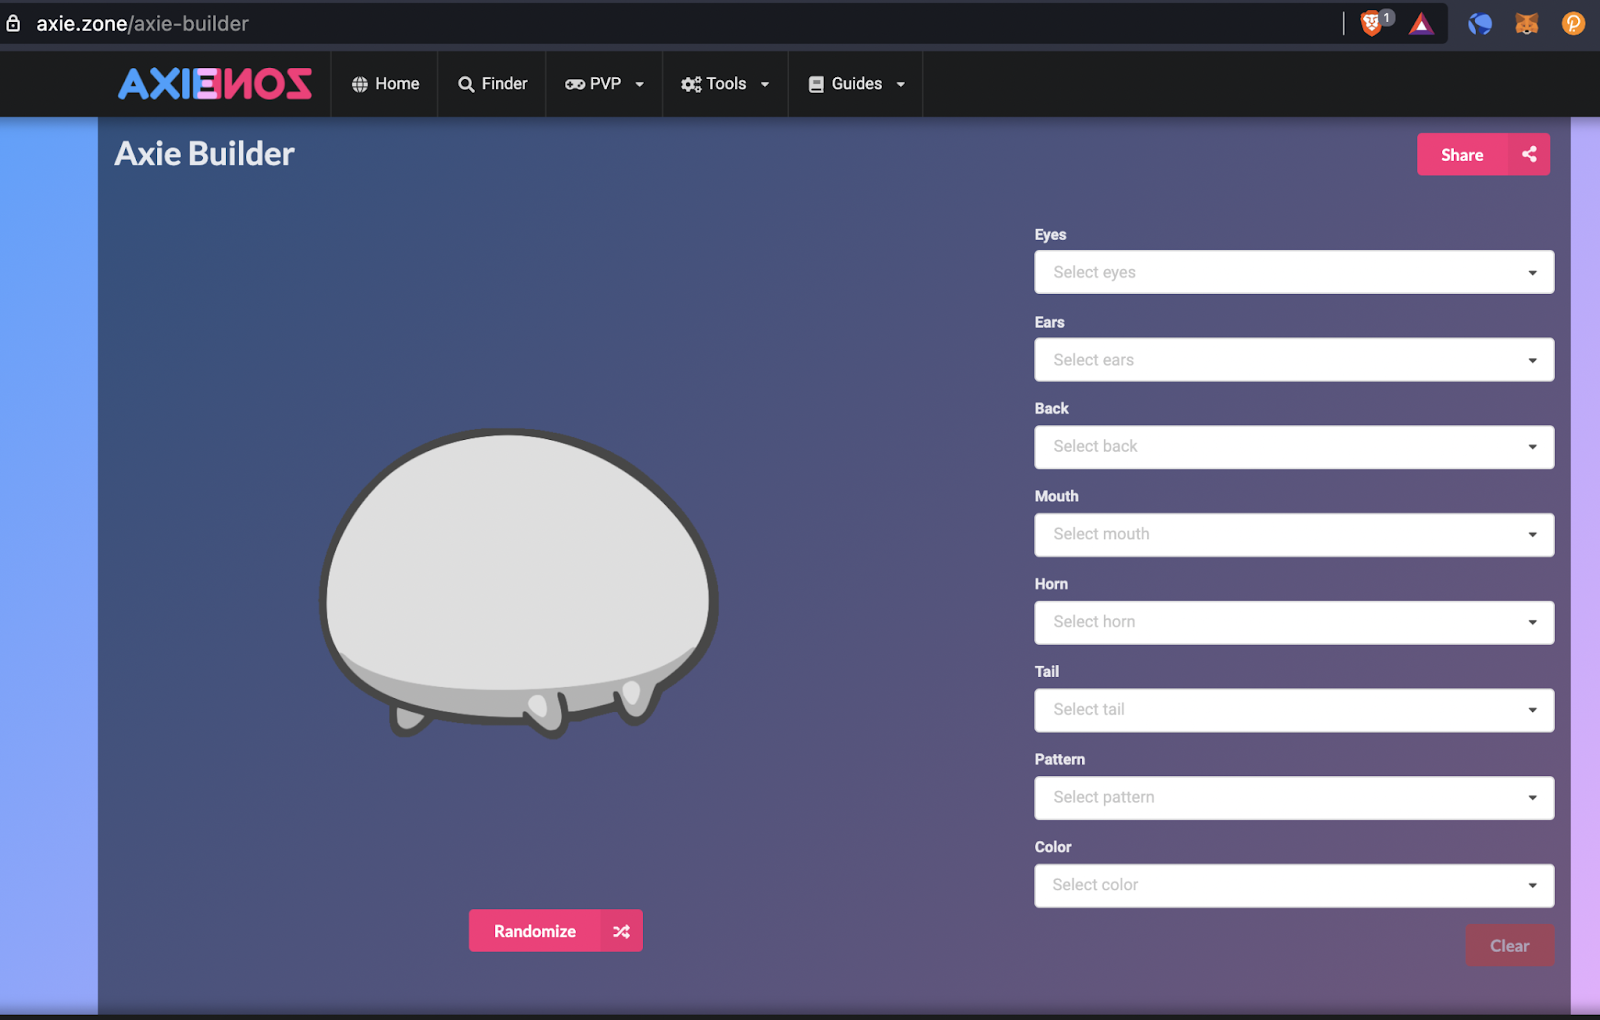Click the Axie Builder heading
This screenshot has width=1600, height=1020.
tap(205, 153)
